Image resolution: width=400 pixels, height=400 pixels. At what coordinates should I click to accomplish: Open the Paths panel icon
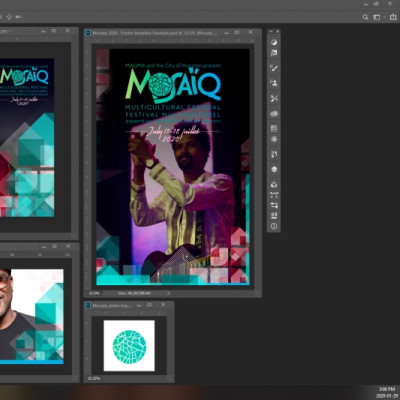[274, 195]
